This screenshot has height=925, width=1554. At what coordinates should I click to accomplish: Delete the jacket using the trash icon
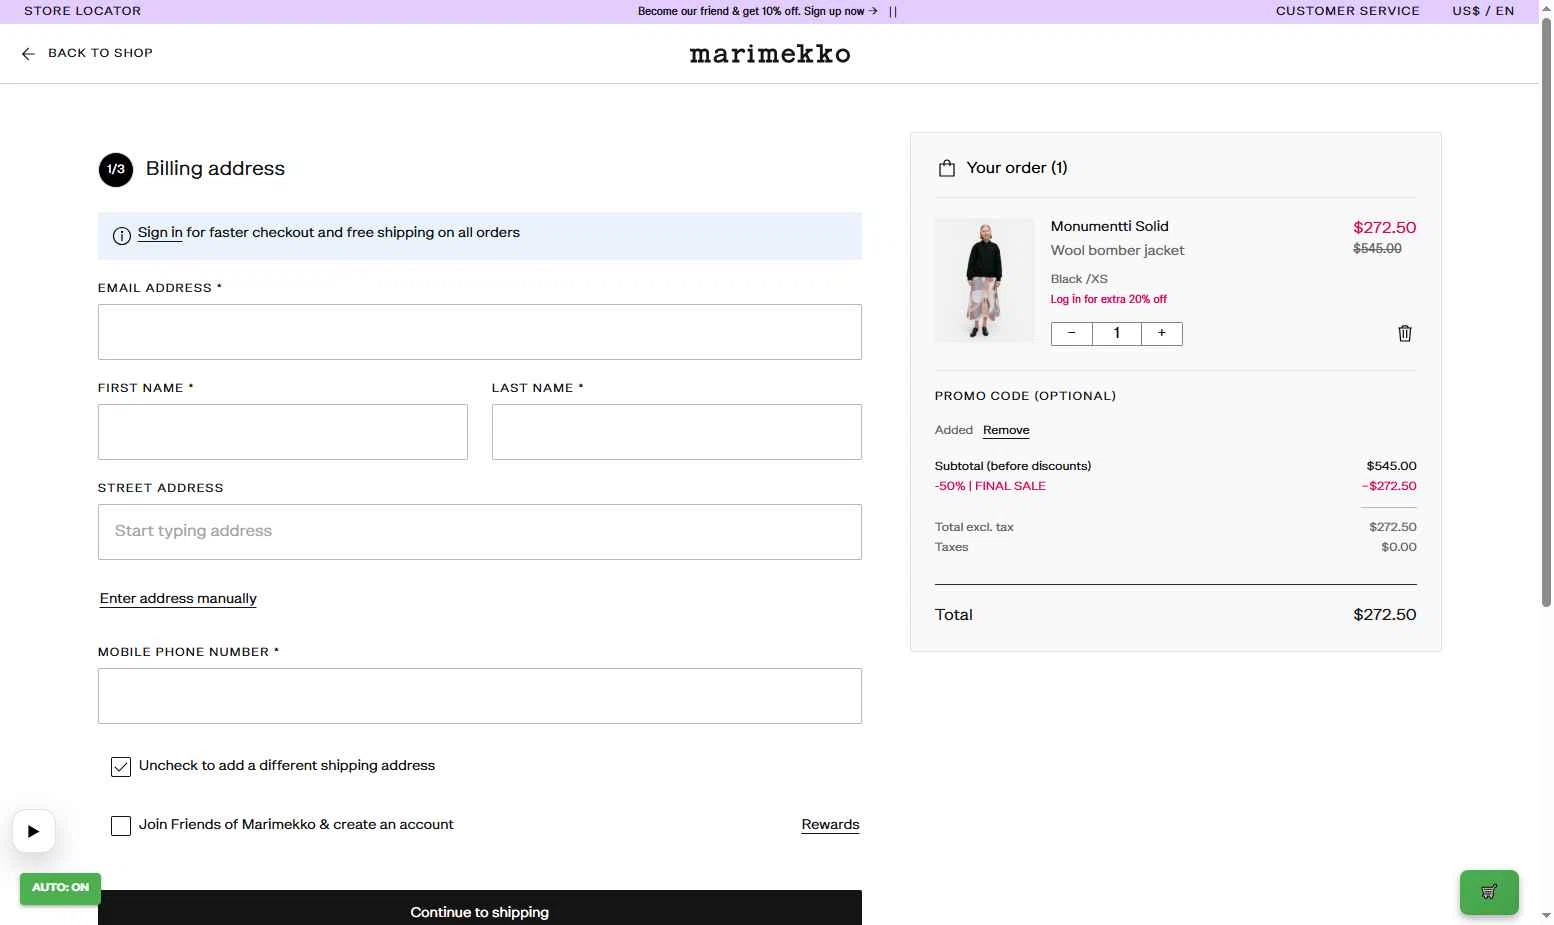pos(1405,334)
